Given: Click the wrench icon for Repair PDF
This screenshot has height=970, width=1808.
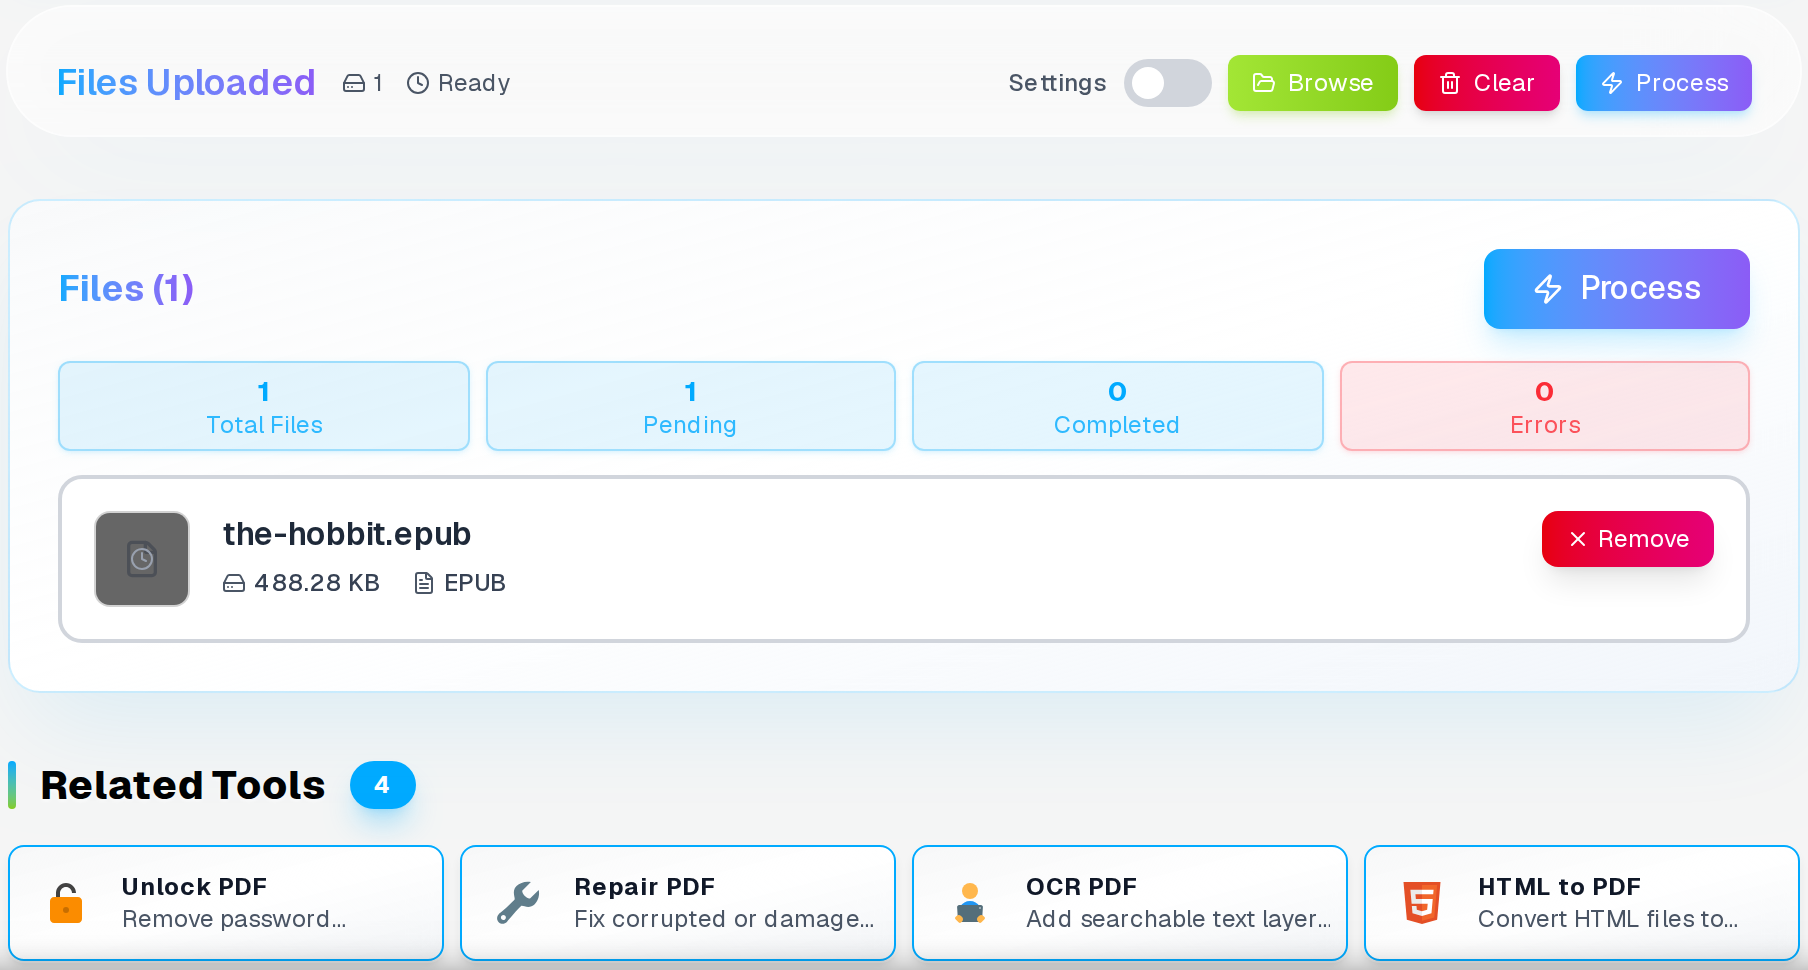Looking at the screenshot, I should (x=518, y=903).
